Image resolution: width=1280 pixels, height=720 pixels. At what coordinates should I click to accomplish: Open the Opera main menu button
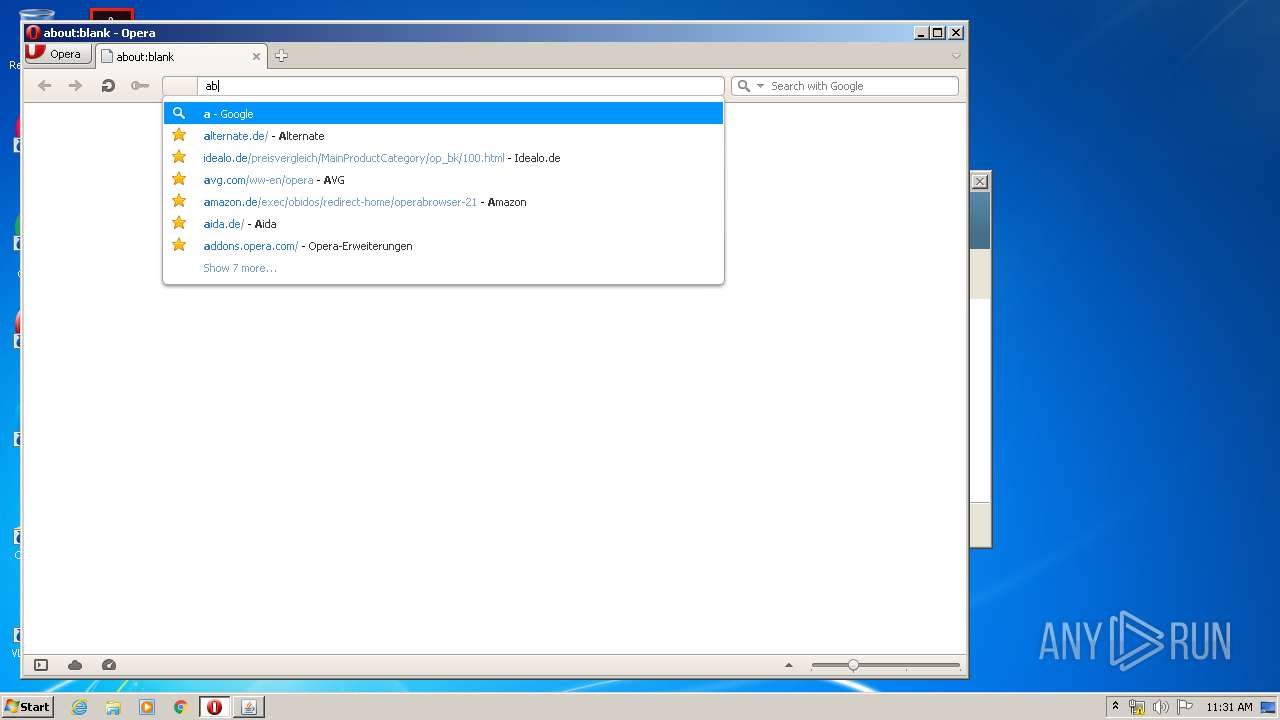(x=58, y=54)
